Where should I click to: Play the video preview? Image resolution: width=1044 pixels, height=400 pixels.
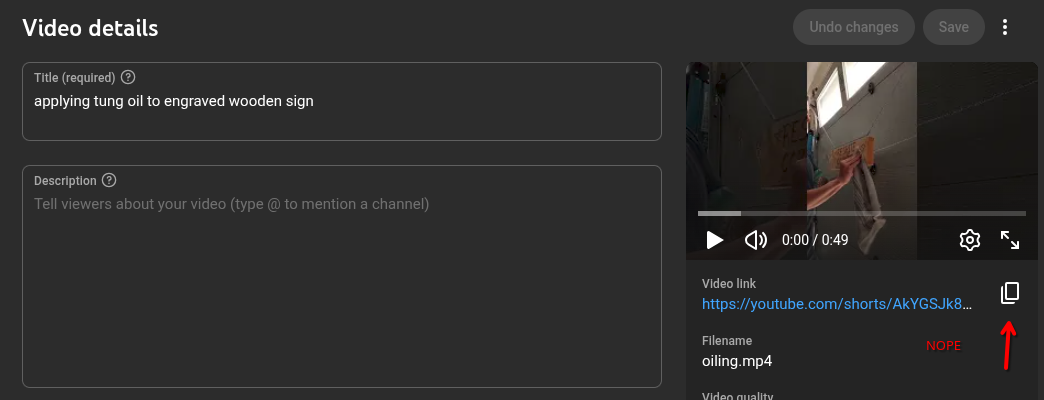pyautogui.click(x=714, y=240)
